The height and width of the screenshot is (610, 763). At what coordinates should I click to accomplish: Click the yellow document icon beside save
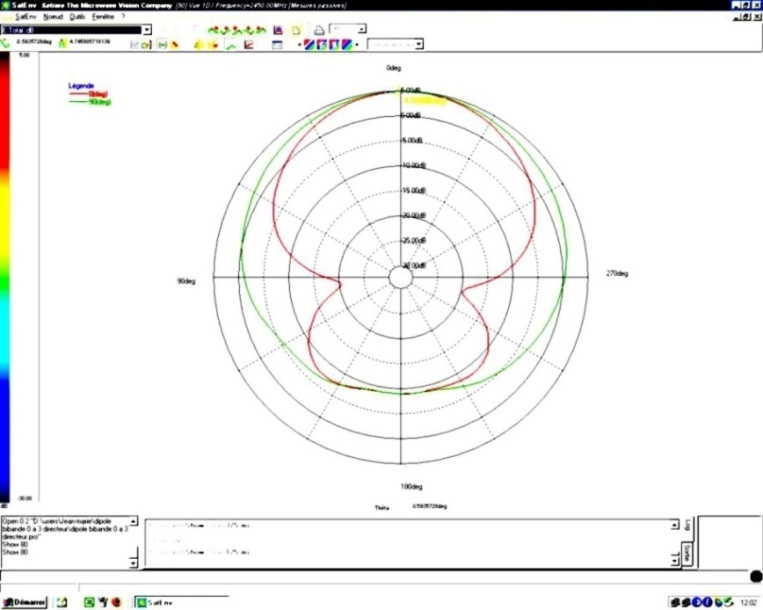click(296, 30)
